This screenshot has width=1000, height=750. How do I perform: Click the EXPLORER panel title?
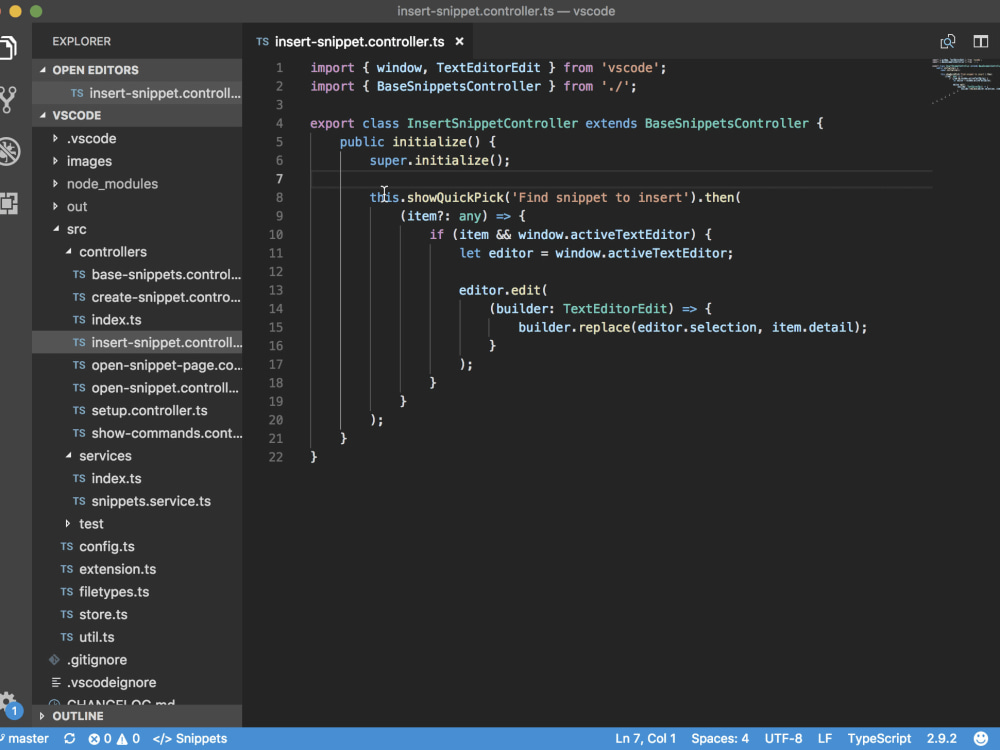point(82,41)
